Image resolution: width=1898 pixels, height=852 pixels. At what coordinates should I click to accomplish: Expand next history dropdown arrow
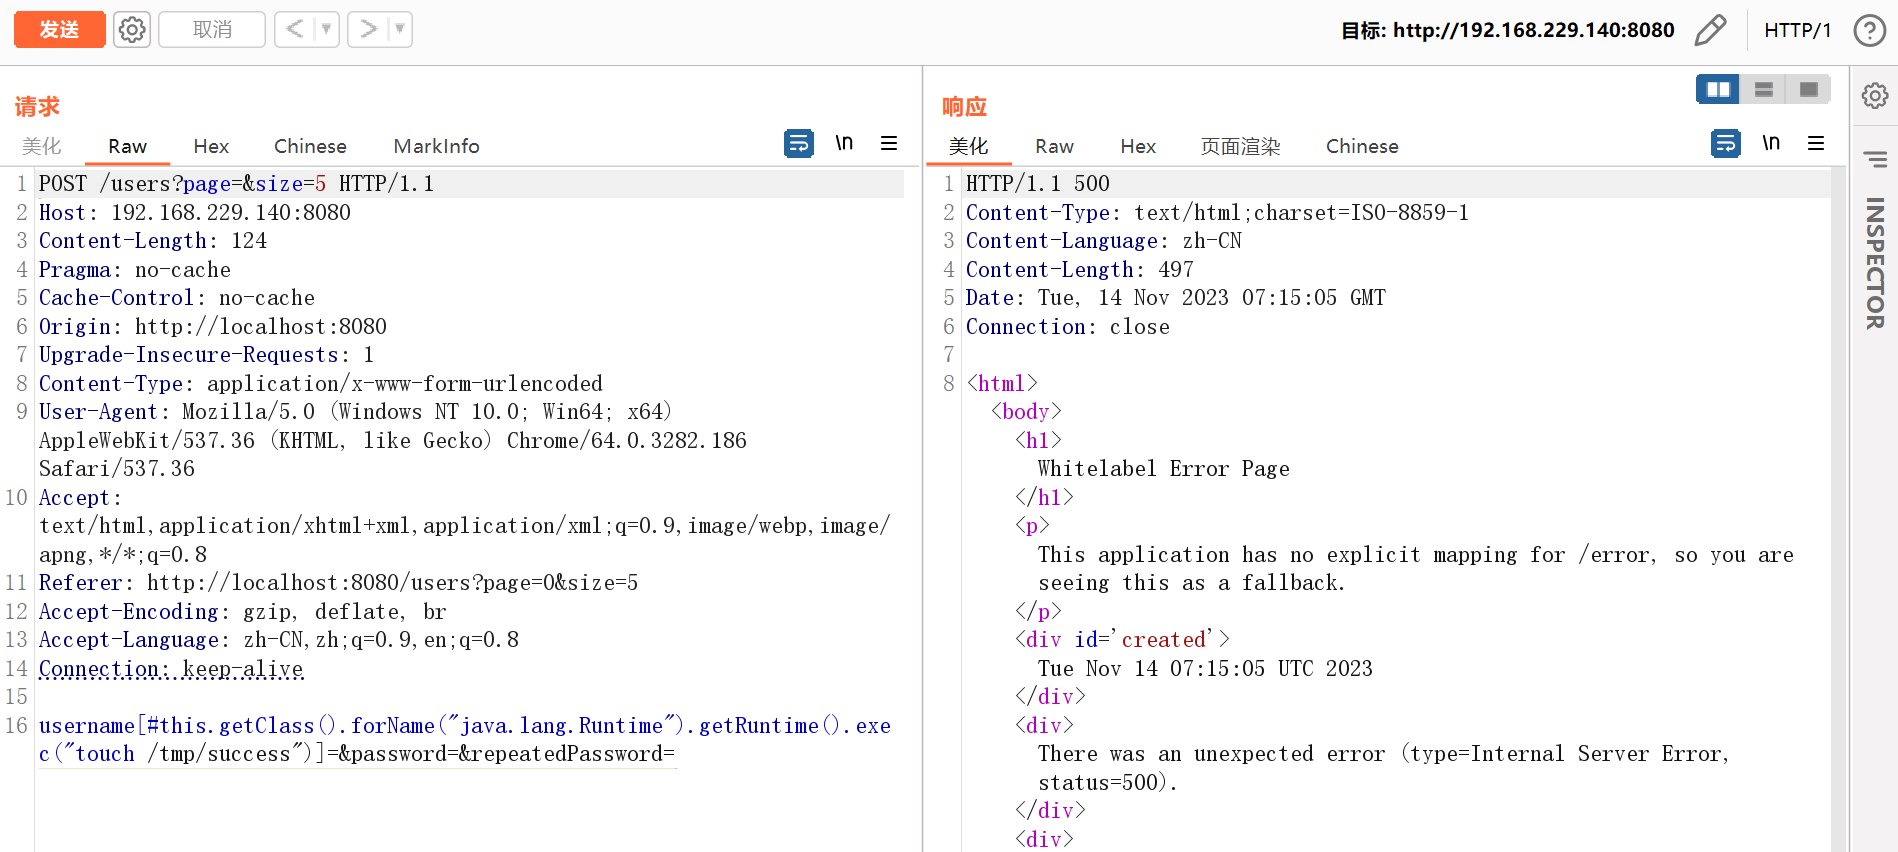[400, 29]
